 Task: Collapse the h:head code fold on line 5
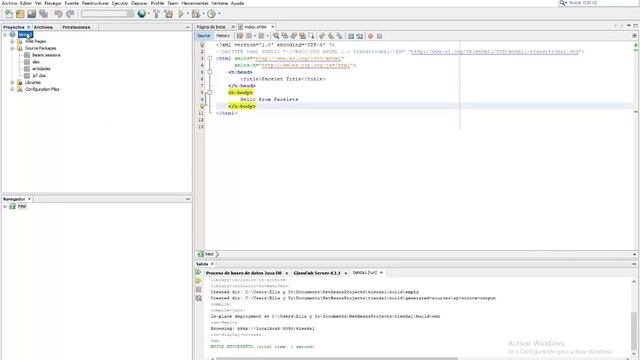pos(209,72)
